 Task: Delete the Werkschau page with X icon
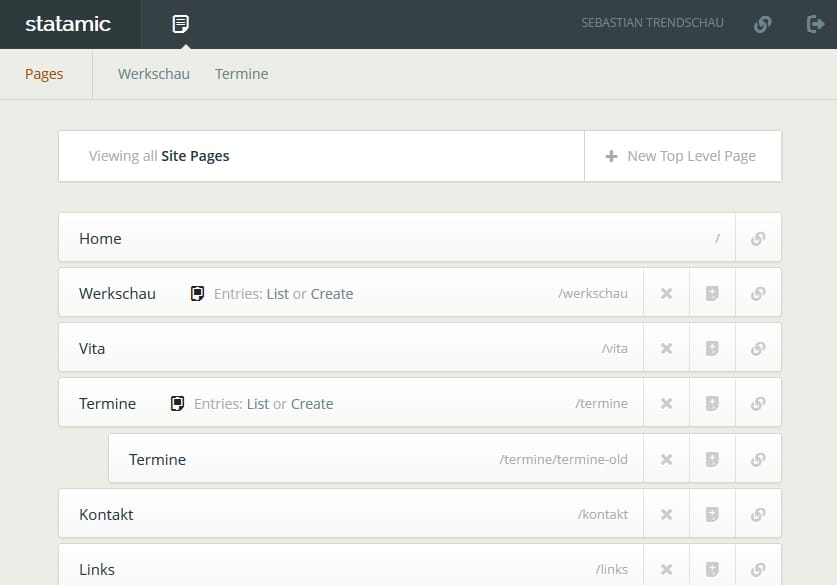point(666,294)
